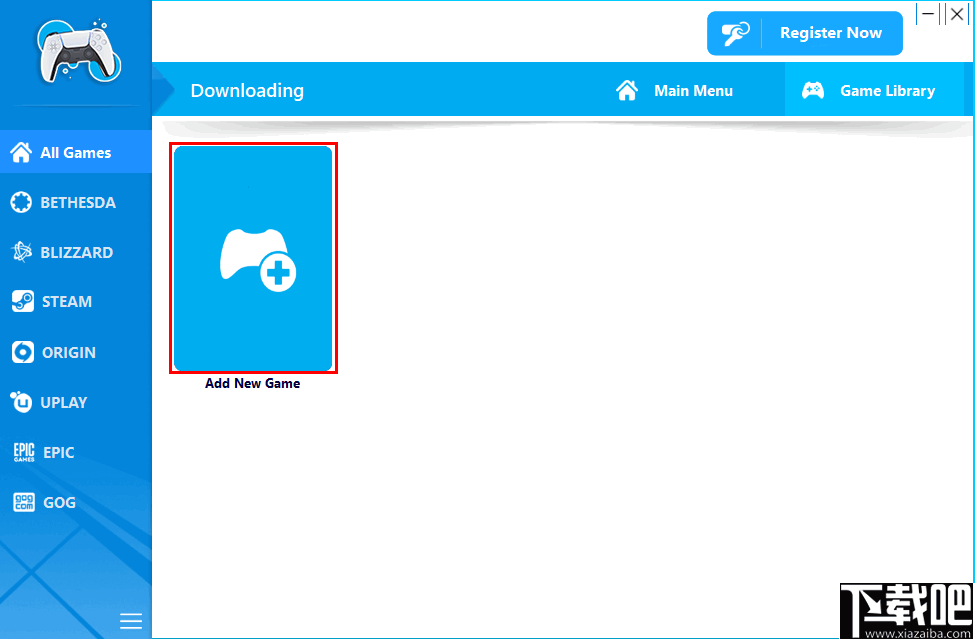Click the Add New Game tile
This screenshot has height=639, width=975.
pyautogui.click(x=253, y=258)
